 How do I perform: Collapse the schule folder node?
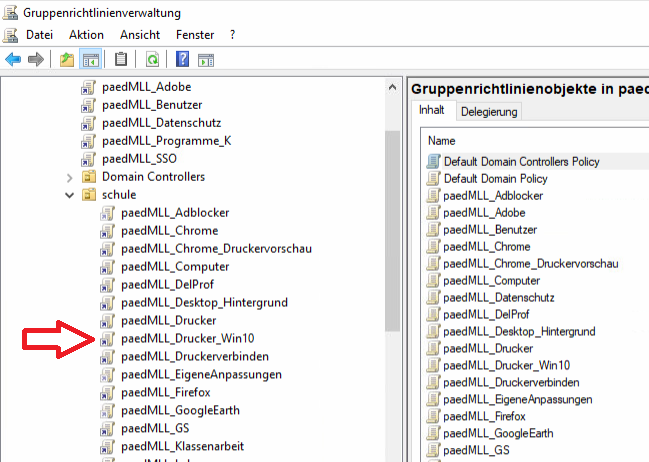click(x=69, y=195)
